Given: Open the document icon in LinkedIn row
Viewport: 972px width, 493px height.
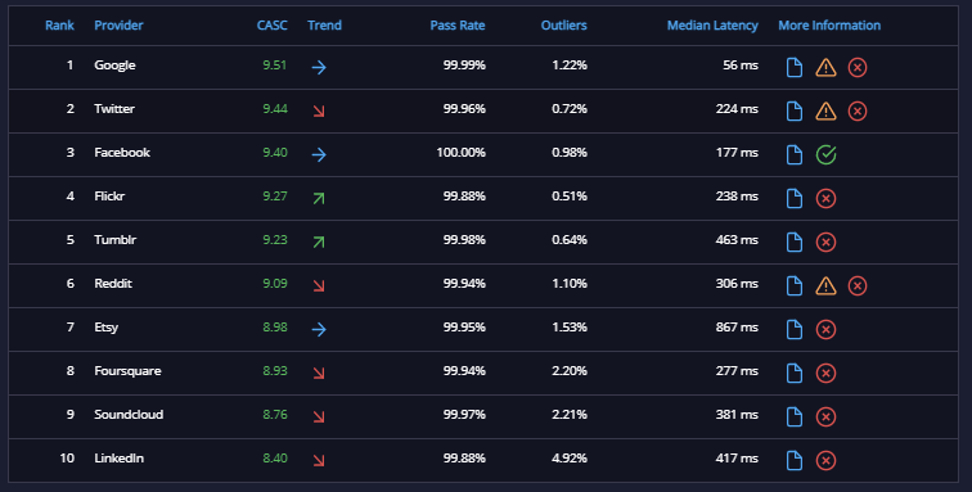Looking at the screenshot, I should [x=794, y=460].
